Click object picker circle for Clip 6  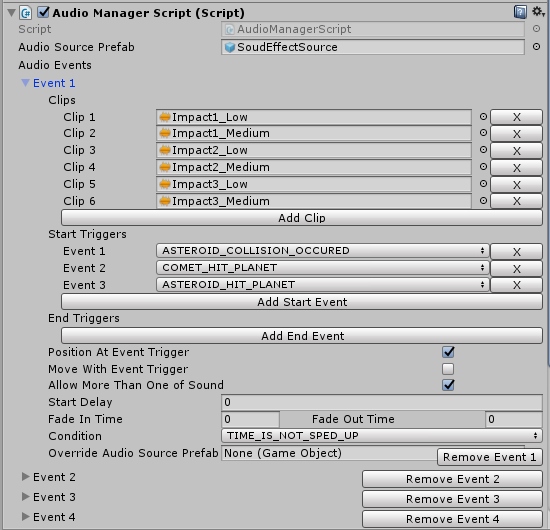[x=483, y=201]
